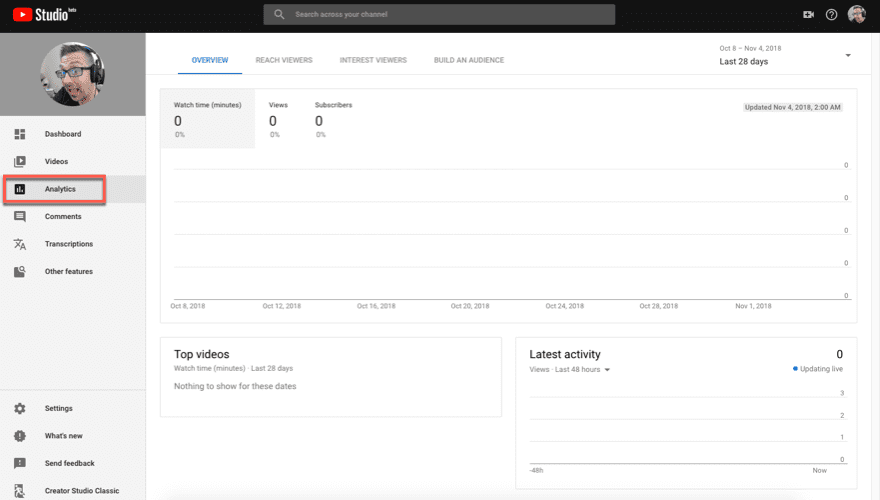The image size is (880, 500).
Task: Click the What's new alert icon
Action: (x=20, y=436)
